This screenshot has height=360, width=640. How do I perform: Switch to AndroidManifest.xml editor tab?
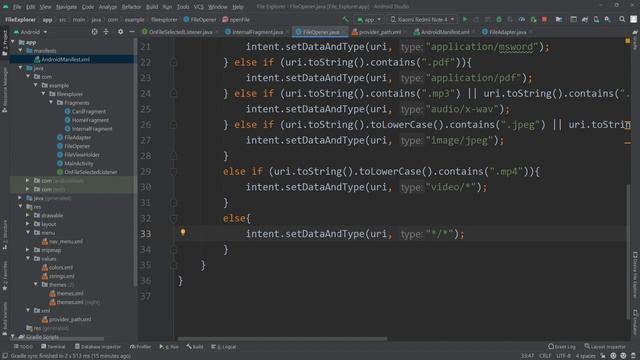[442, 32]
